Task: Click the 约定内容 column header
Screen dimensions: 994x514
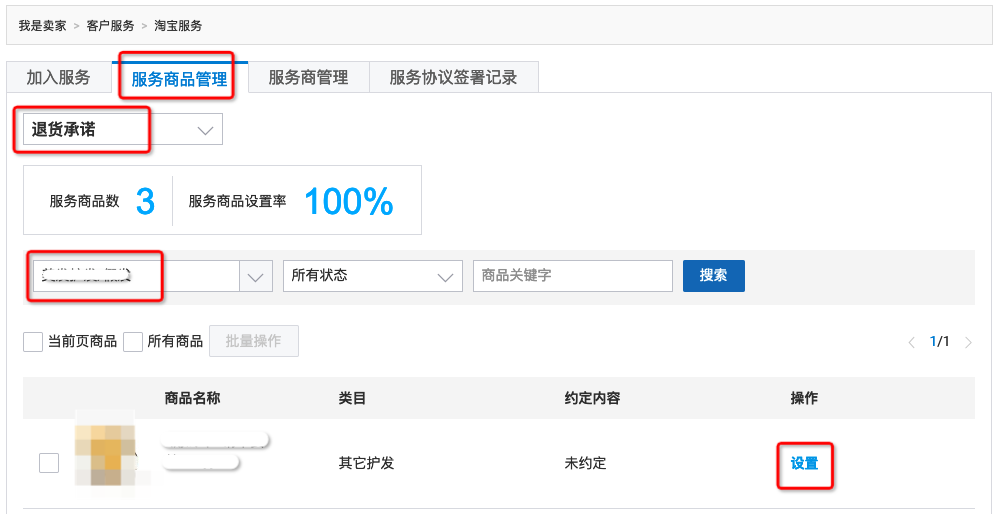Action: [592, 398]
